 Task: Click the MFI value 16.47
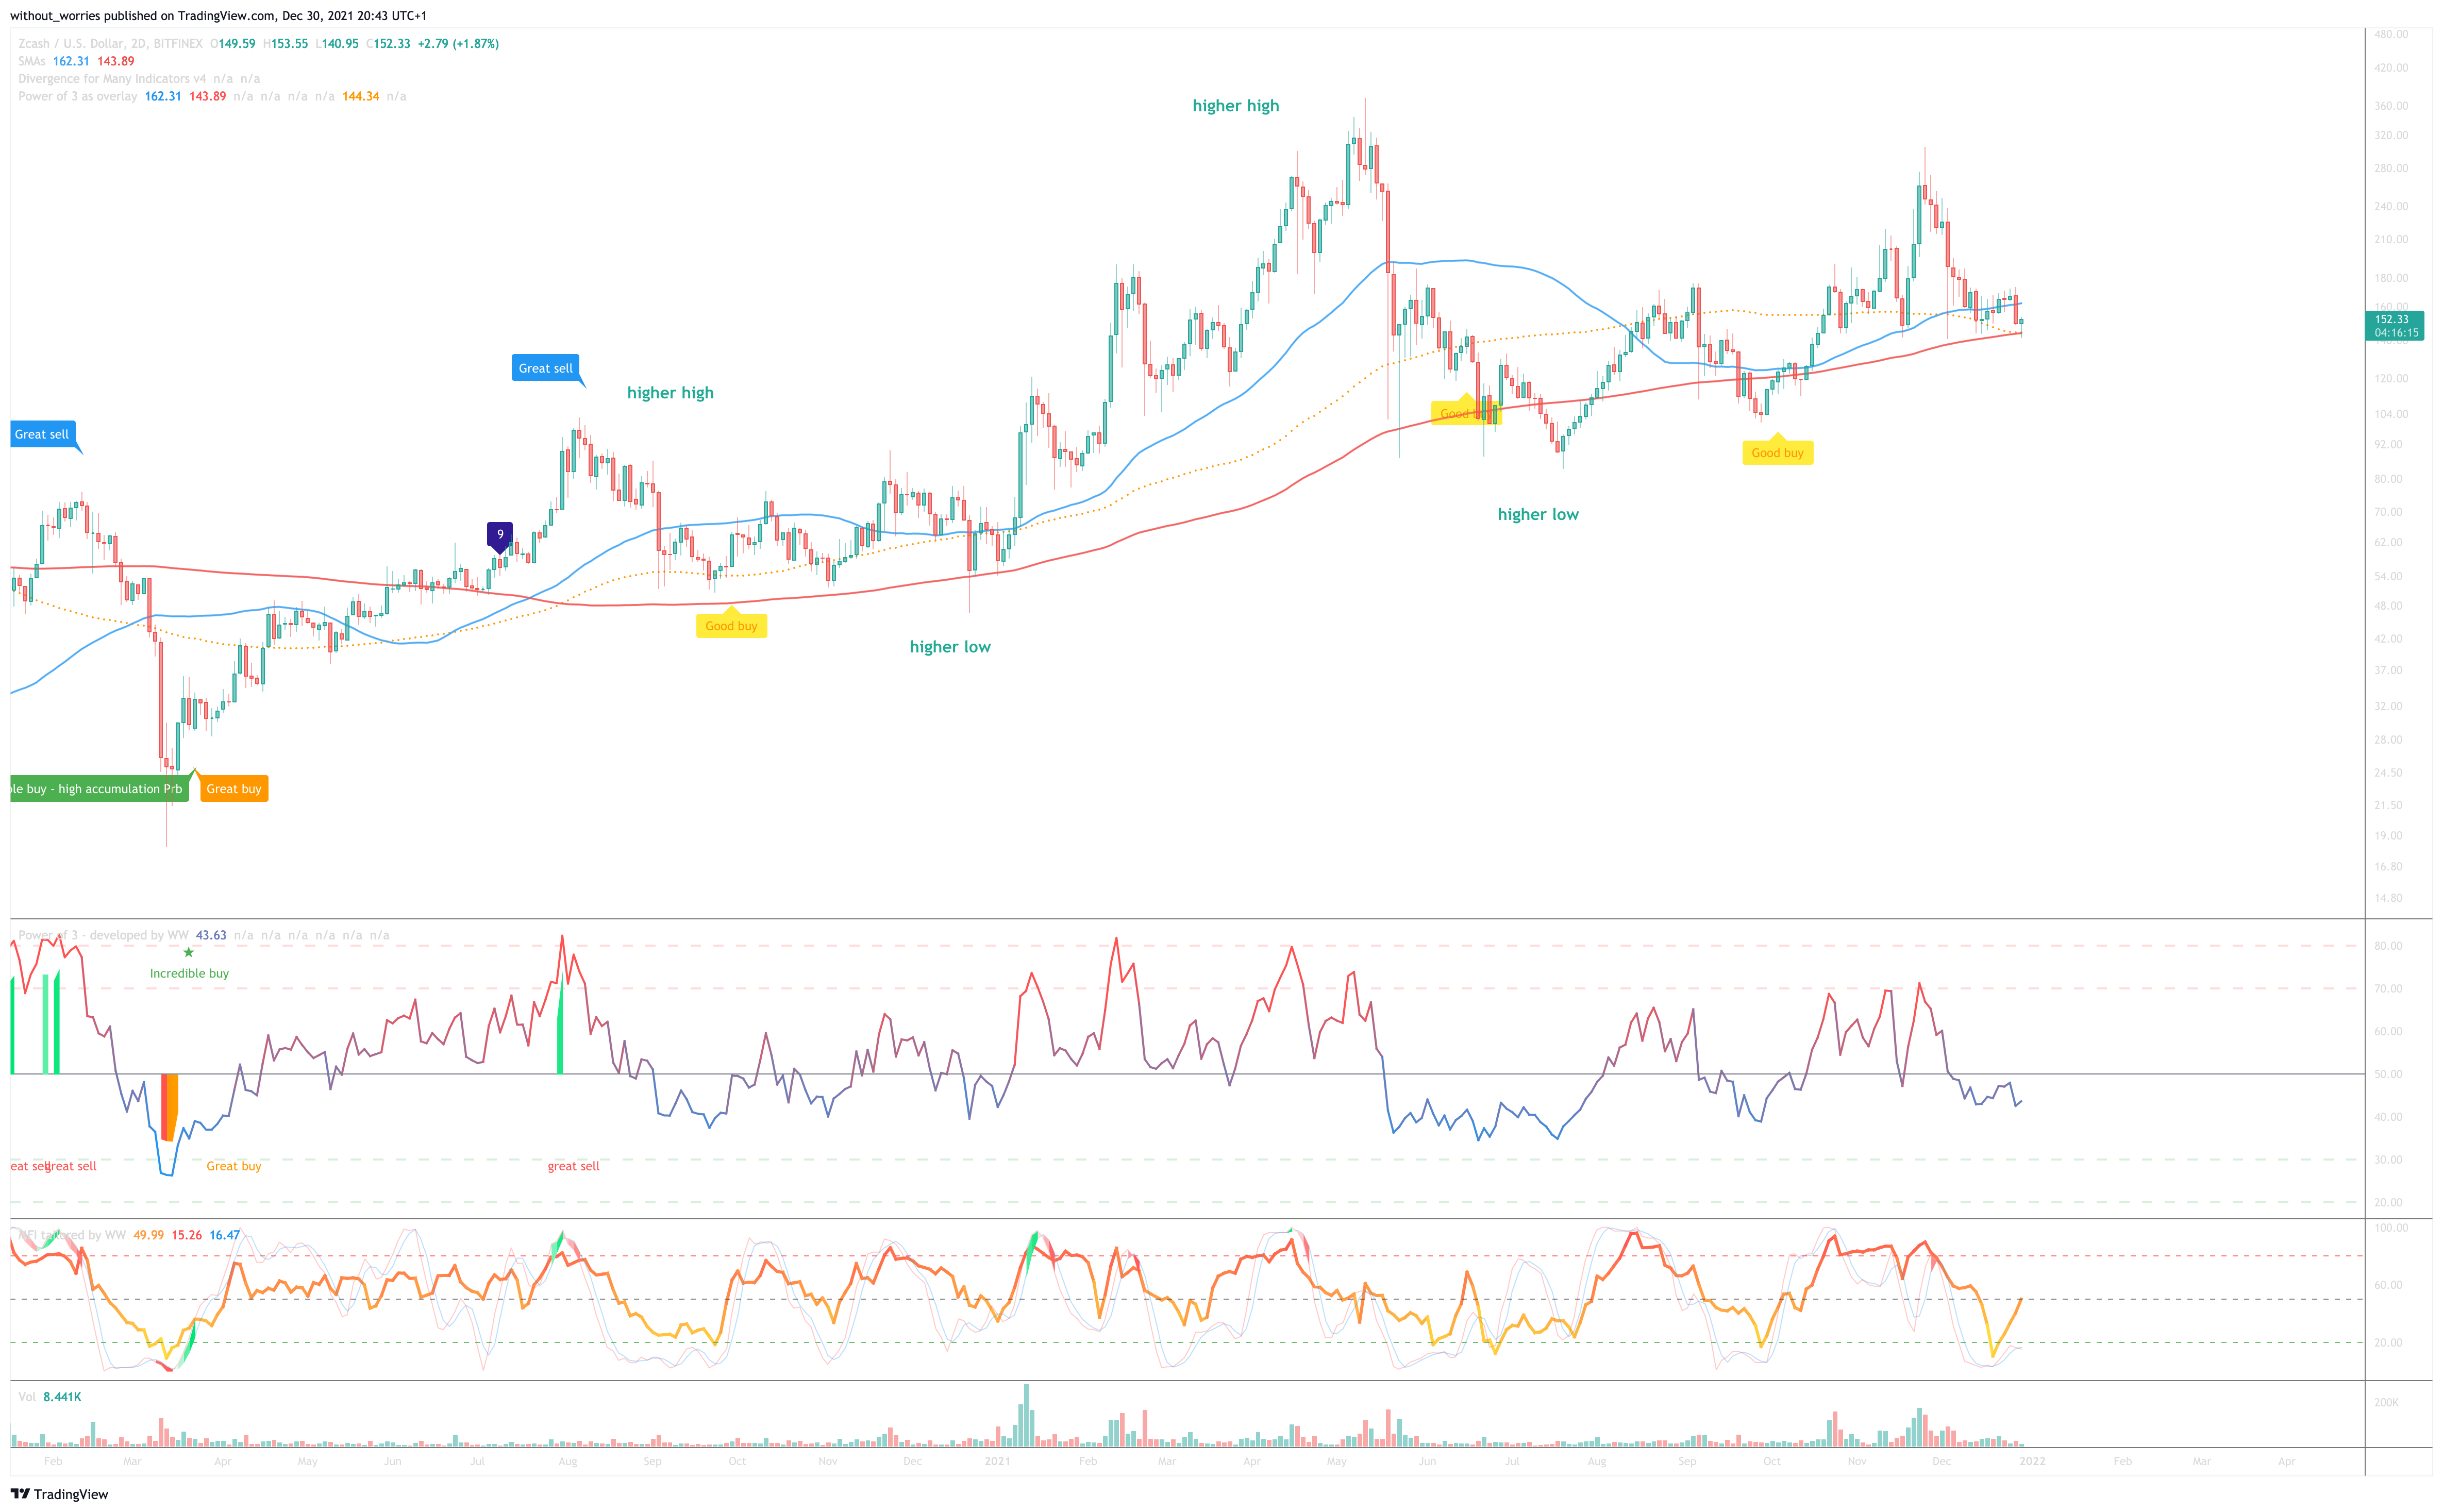[x=225, y=1235]
